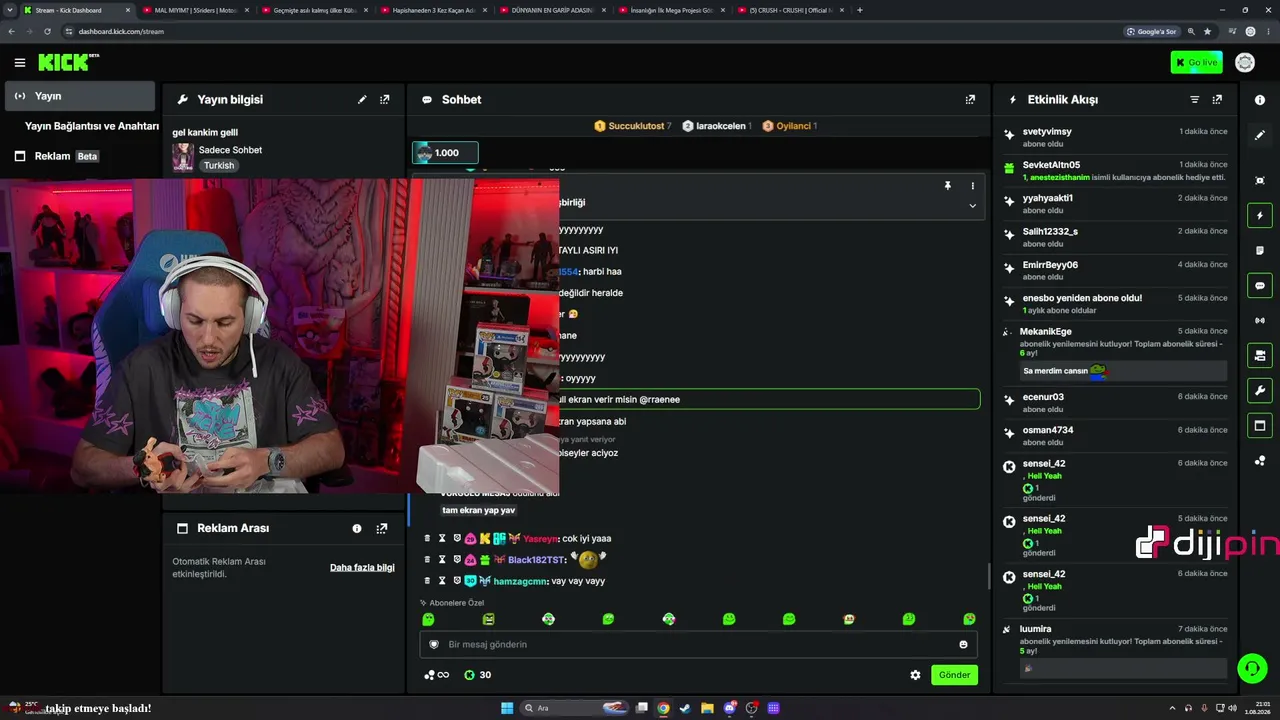Image resolution: width=1280 pixels, height=720 pixels.
Task: Open the pinned message three-dot menu
Action: pos(972,186)
